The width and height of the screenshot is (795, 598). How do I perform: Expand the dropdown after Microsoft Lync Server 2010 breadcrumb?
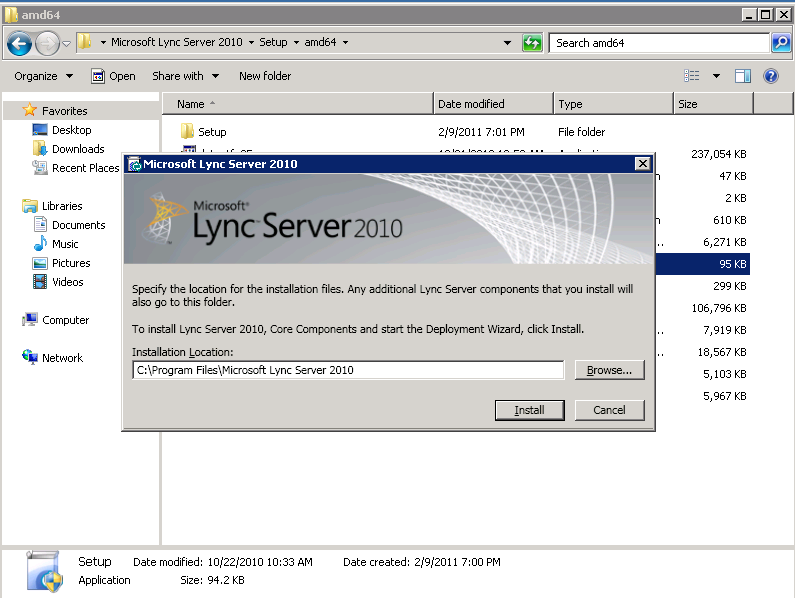(x=251, y=43)
